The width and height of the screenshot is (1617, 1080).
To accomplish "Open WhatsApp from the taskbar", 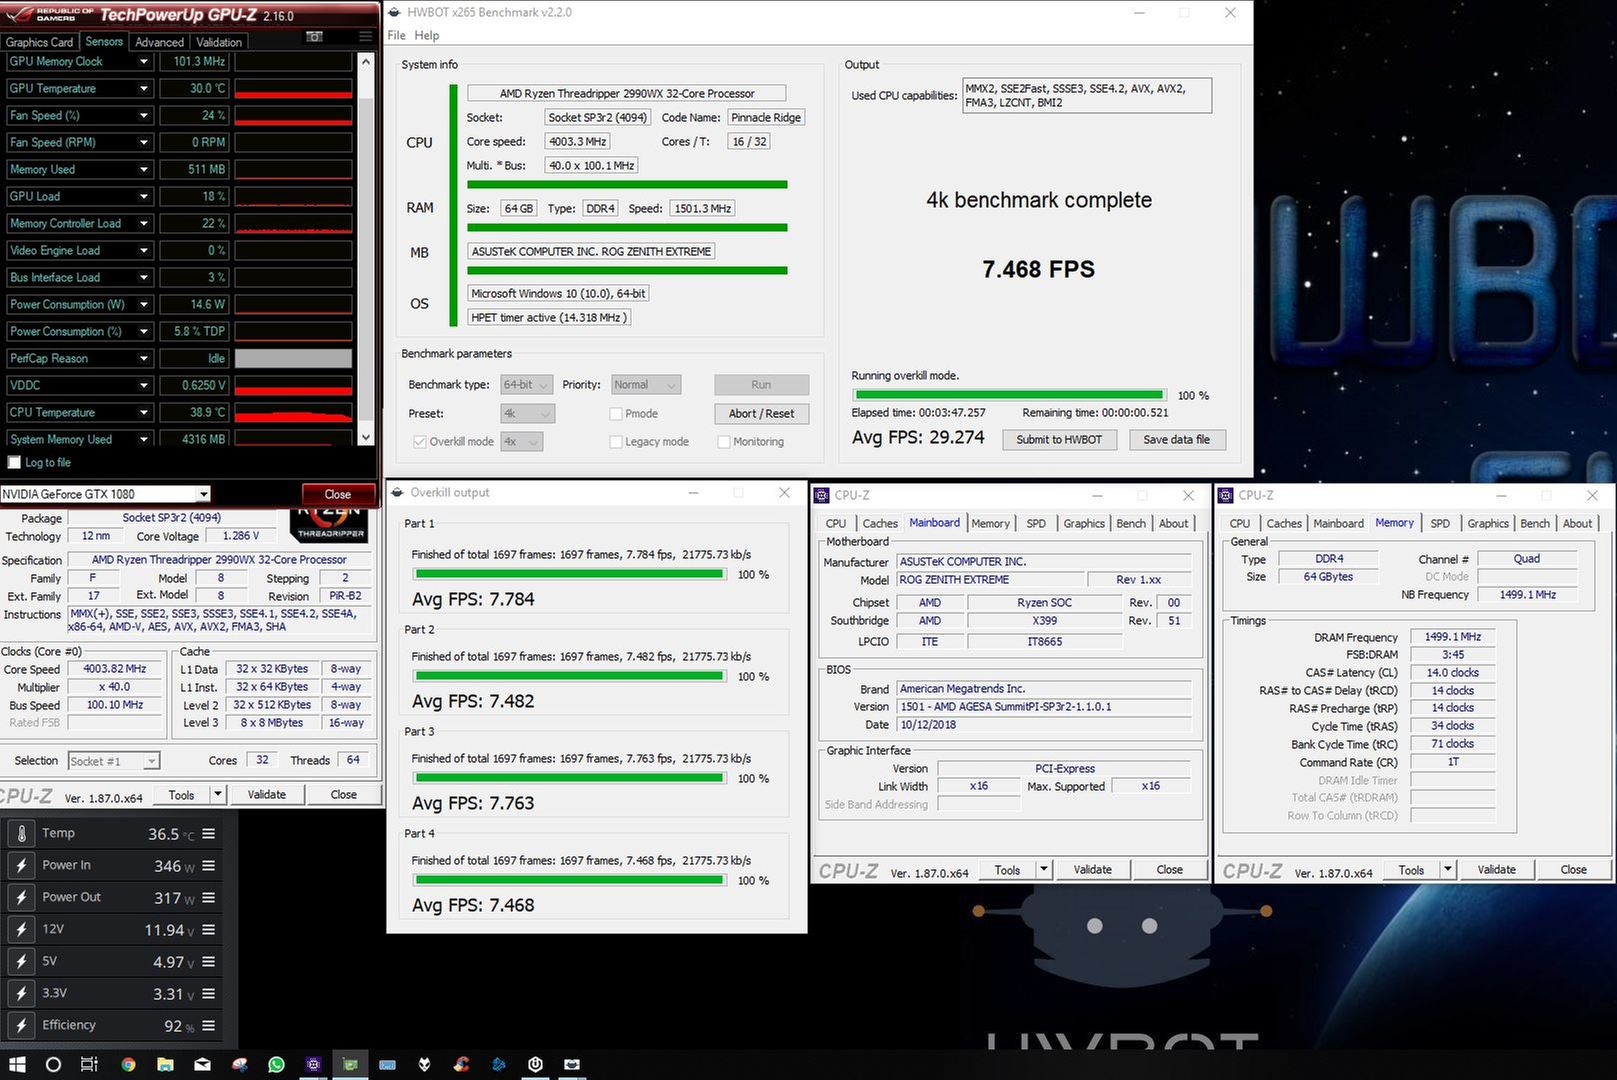I will (276, 1064).
